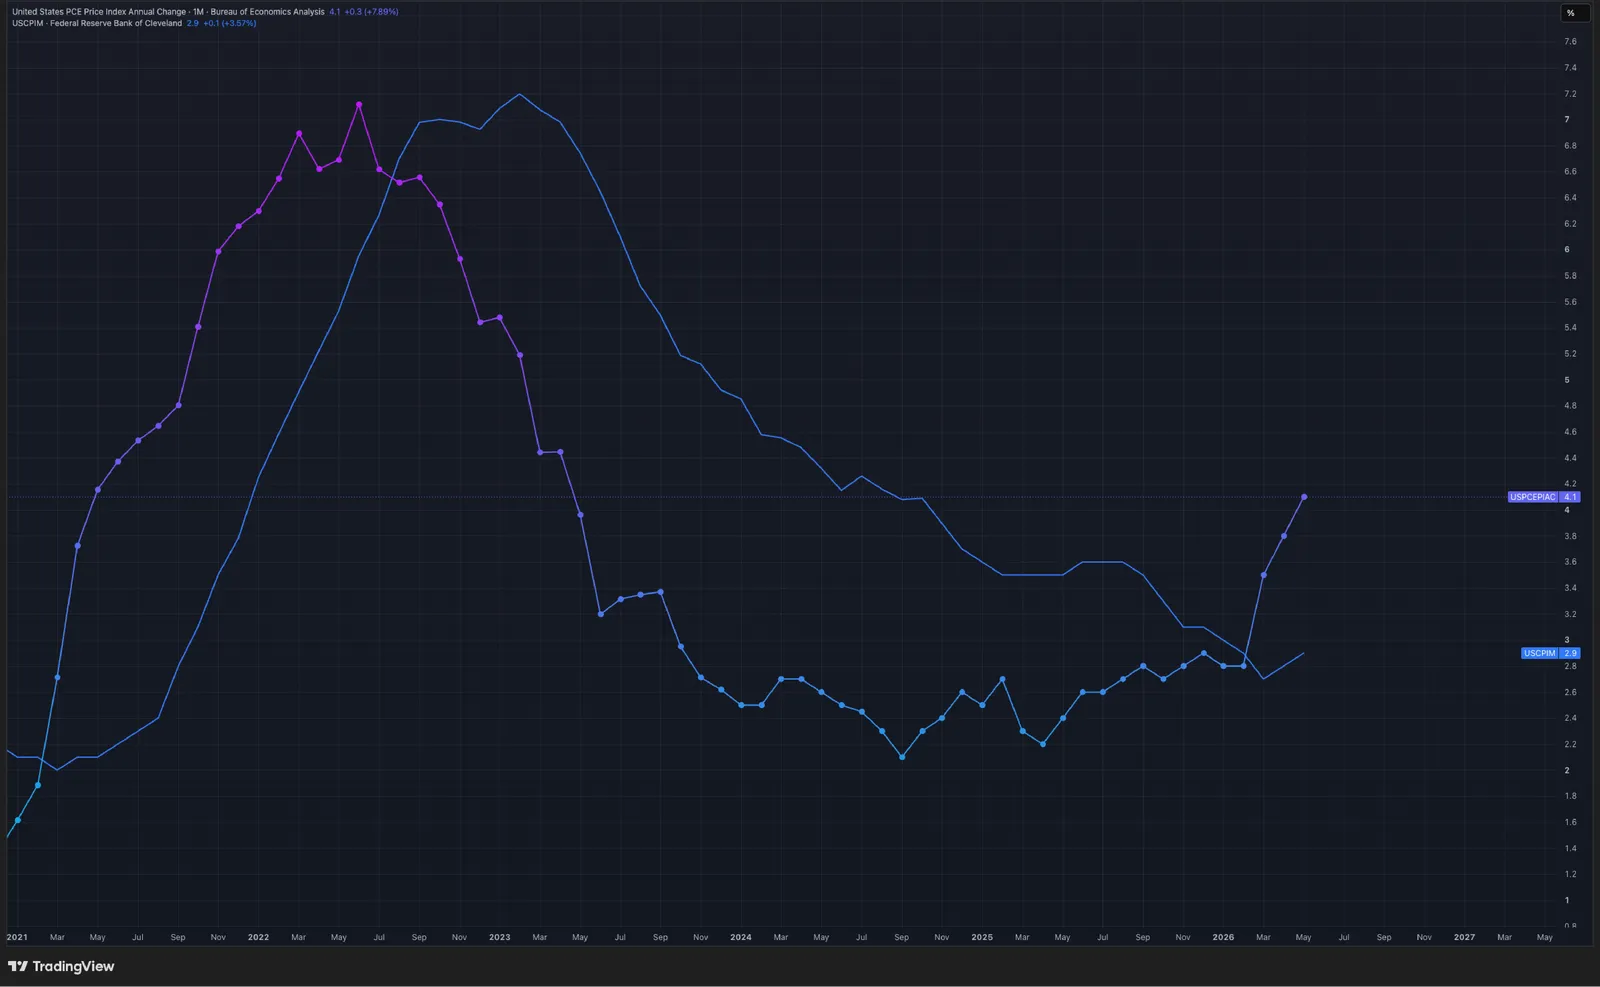Click the lowest PCE data point at Sep 2024

(902, 757)
